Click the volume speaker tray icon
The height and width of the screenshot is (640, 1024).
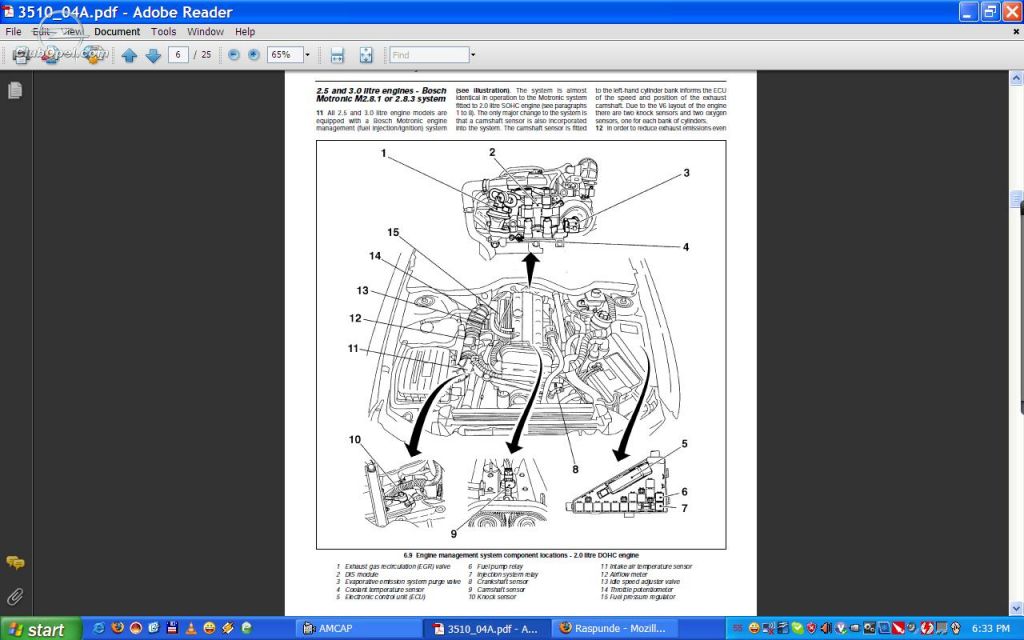826,628
